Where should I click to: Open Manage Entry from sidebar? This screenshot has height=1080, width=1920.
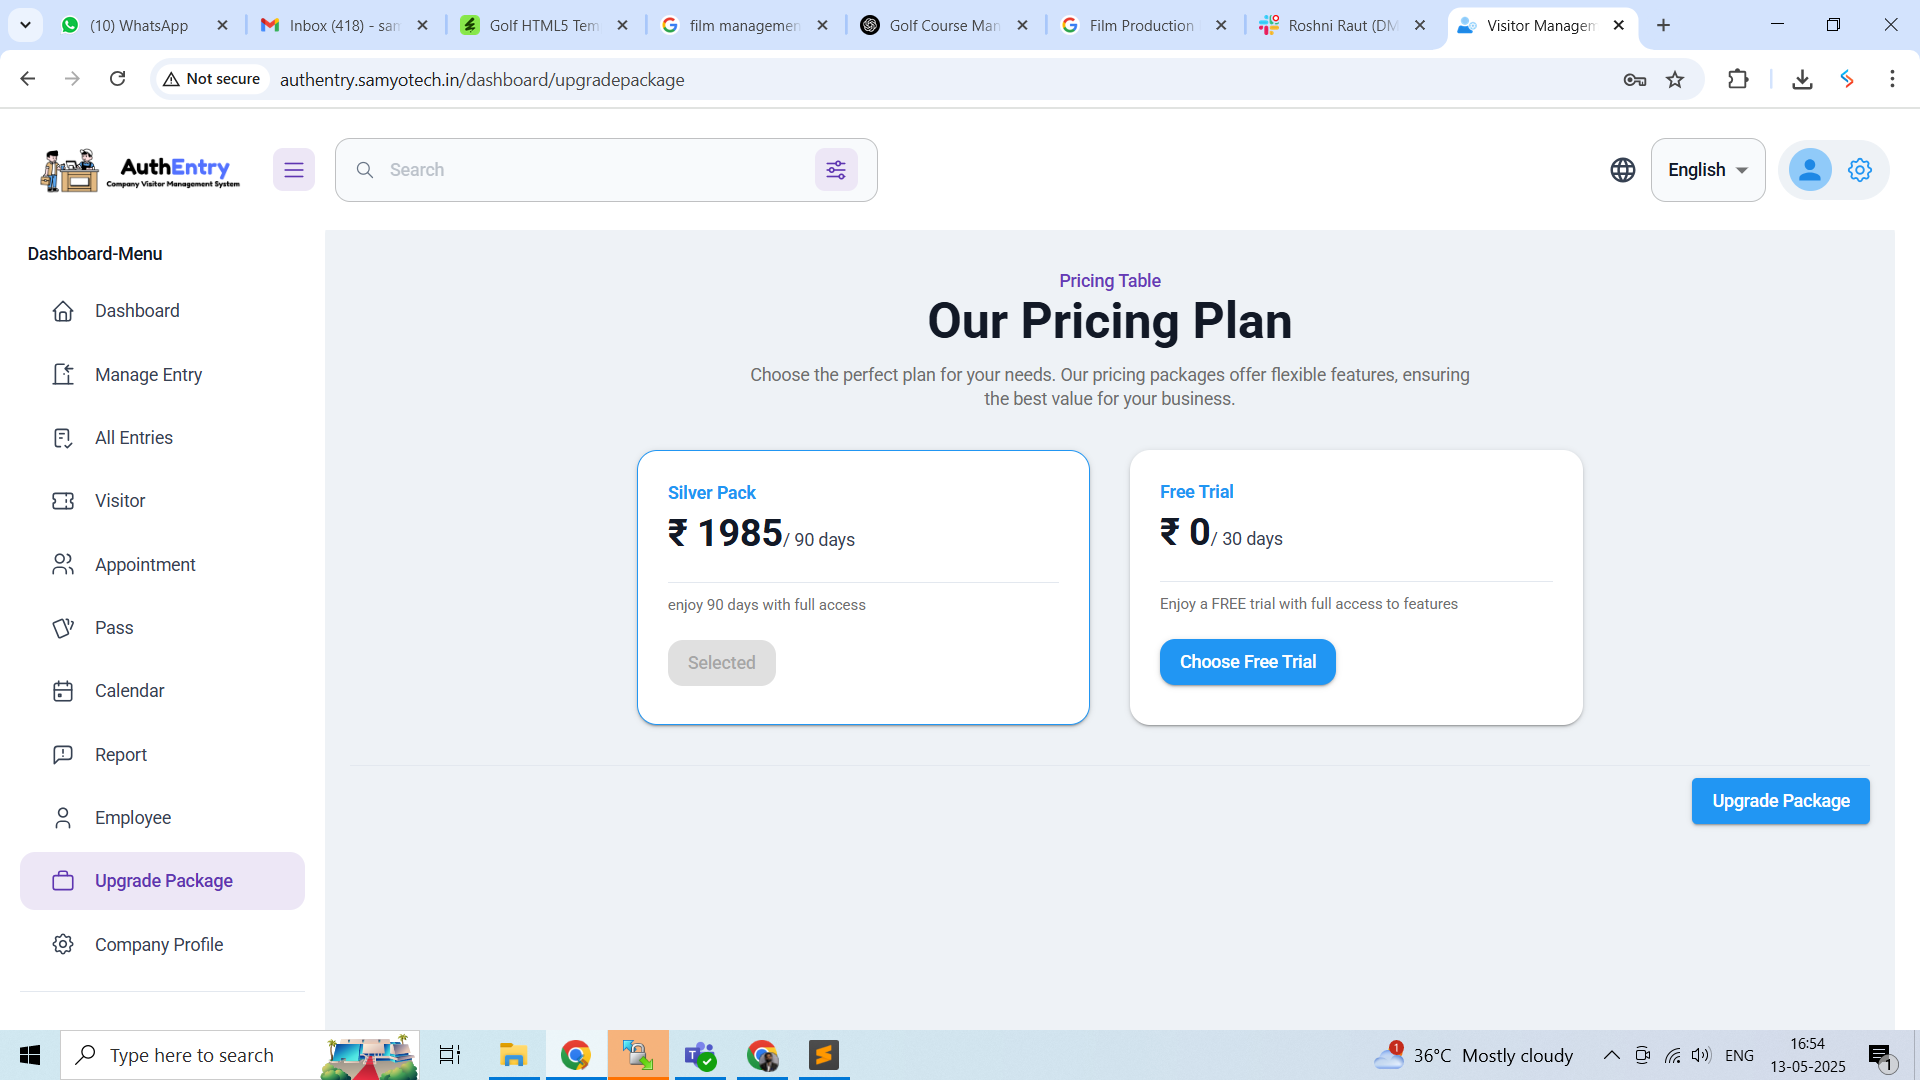(x=148, y=375)
